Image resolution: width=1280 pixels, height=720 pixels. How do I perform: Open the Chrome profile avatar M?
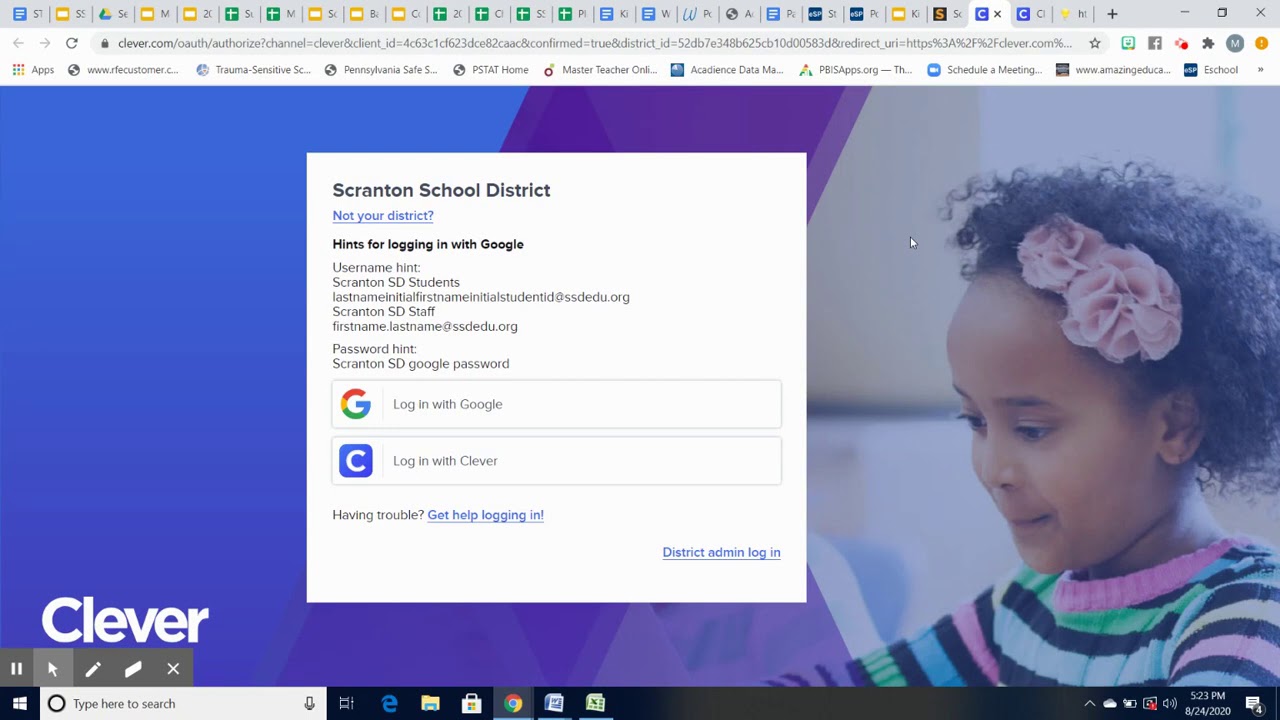point(1235,43)
